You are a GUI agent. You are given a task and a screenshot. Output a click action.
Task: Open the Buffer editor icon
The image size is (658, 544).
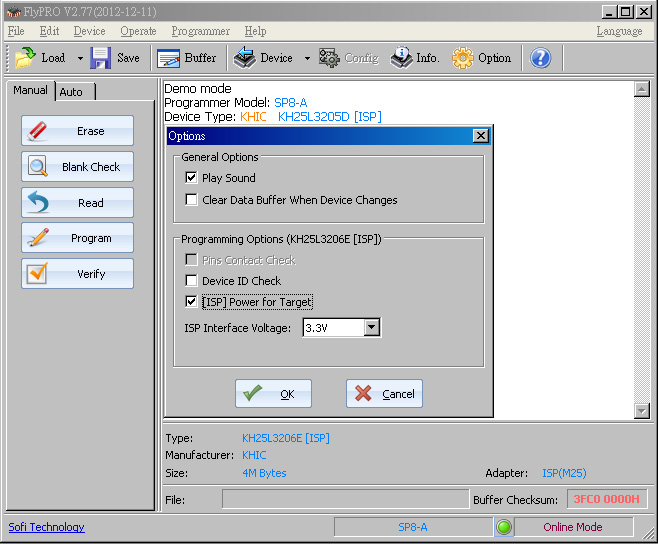pyautogui.click(x=168, y=58)
